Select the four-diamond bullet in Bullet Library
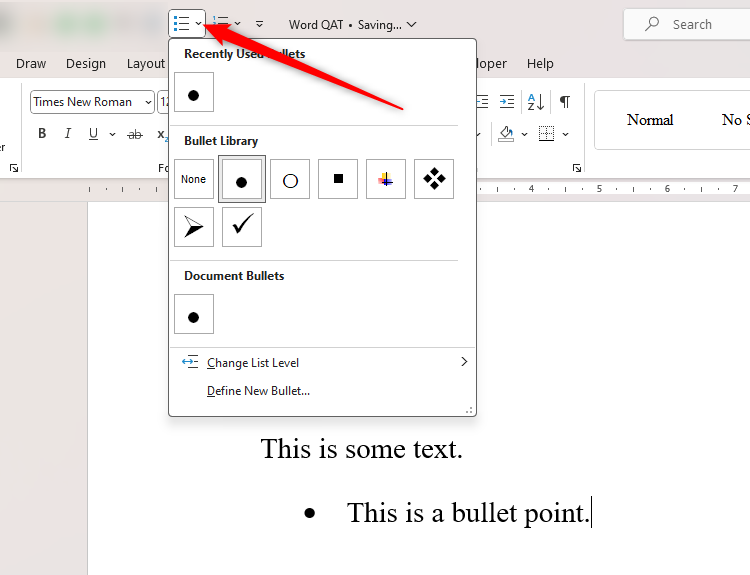This screenshot has width=750, height=575. click(x=434, y=179)
